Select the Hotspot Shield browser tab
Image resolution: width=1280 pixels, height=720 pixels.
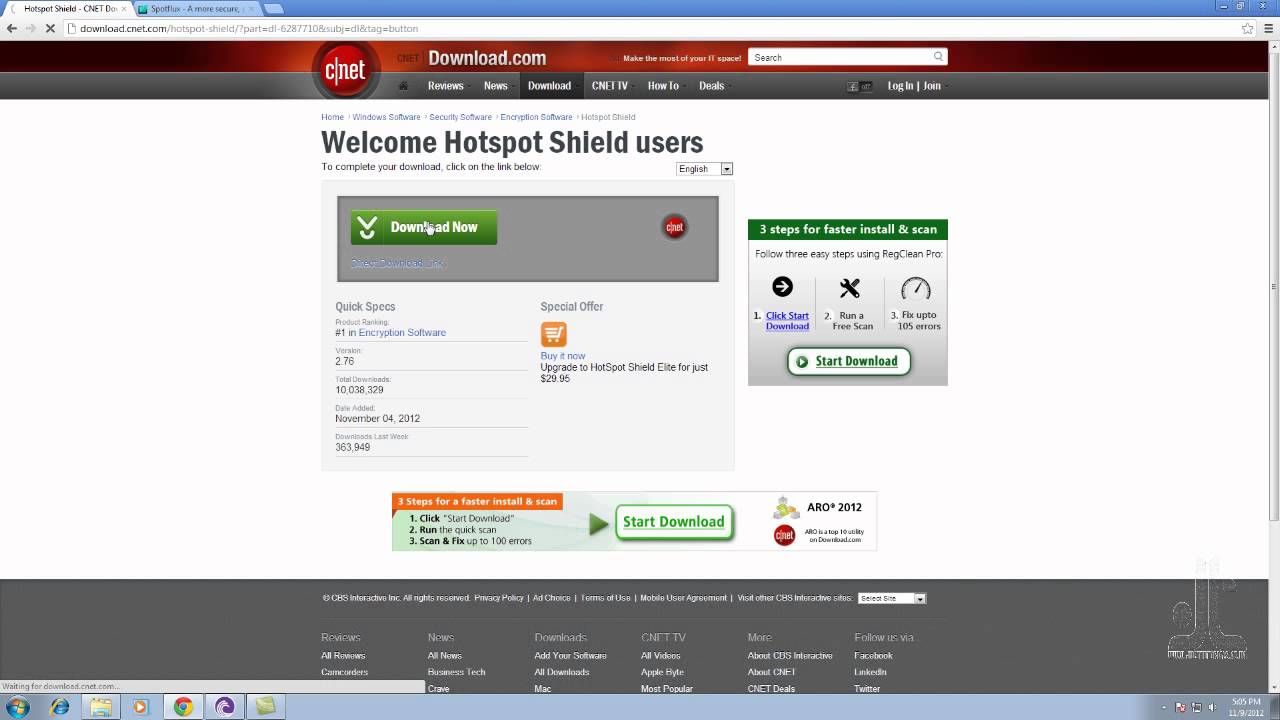pyautogui.click(x=68, y=9)
